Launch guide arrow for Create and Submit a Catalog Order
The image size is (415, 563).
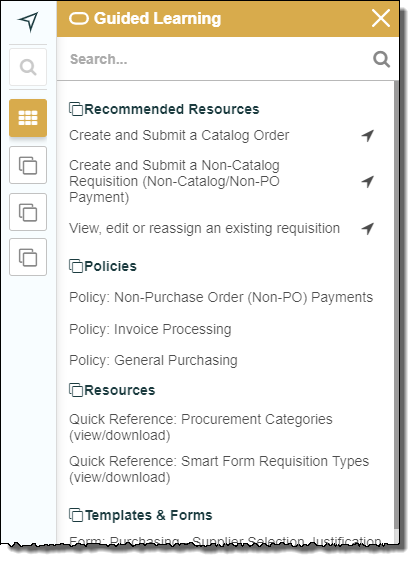click(x=368, y=135)
